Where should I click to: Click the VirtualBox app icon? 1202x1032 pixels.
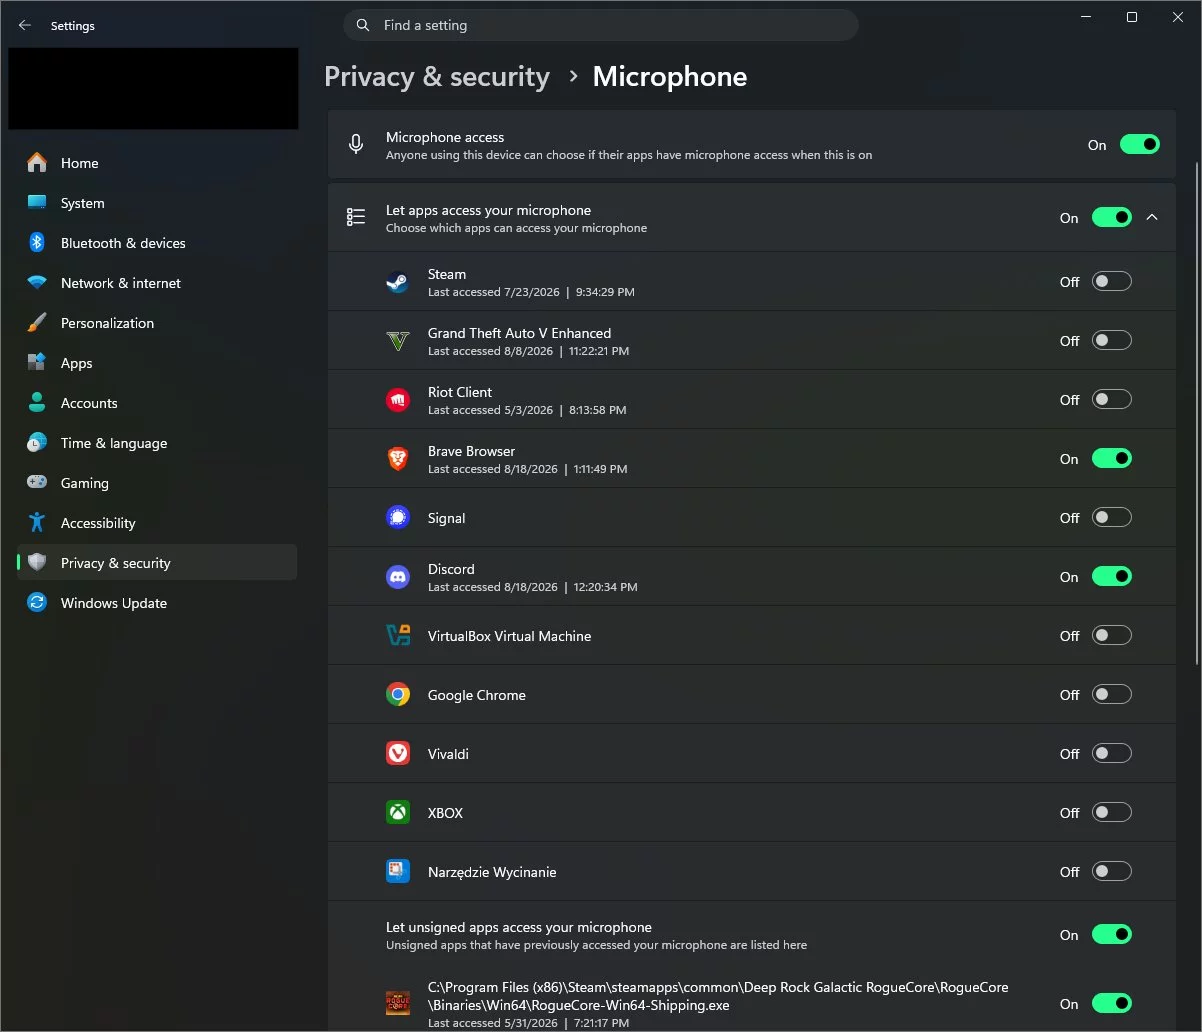398,636
